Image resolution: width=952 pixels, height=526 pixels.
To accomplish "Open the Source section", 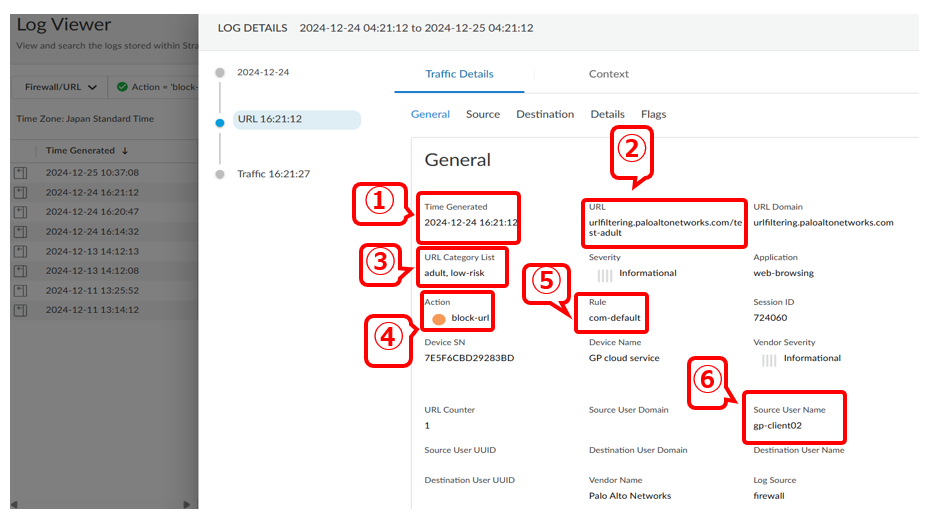I will 482,114.
